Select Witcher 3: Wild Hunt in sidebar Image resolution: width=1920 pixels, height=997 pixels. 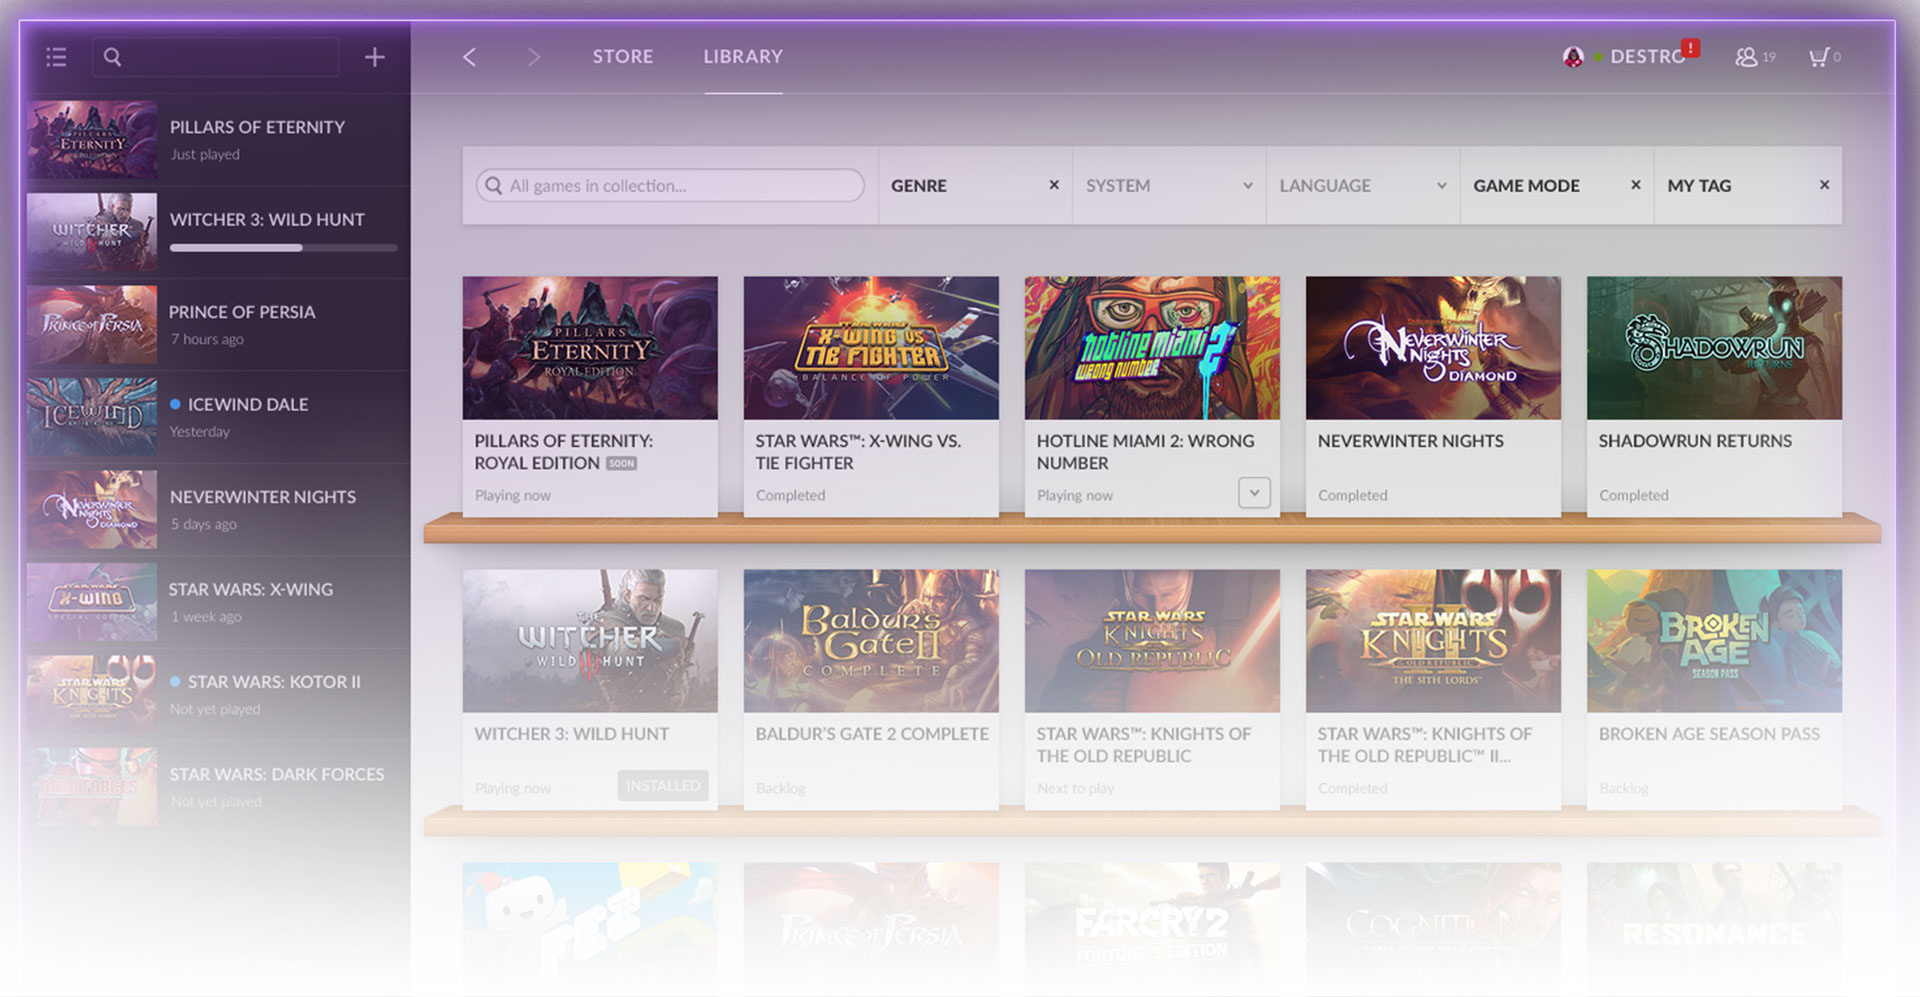coord(218,232)
